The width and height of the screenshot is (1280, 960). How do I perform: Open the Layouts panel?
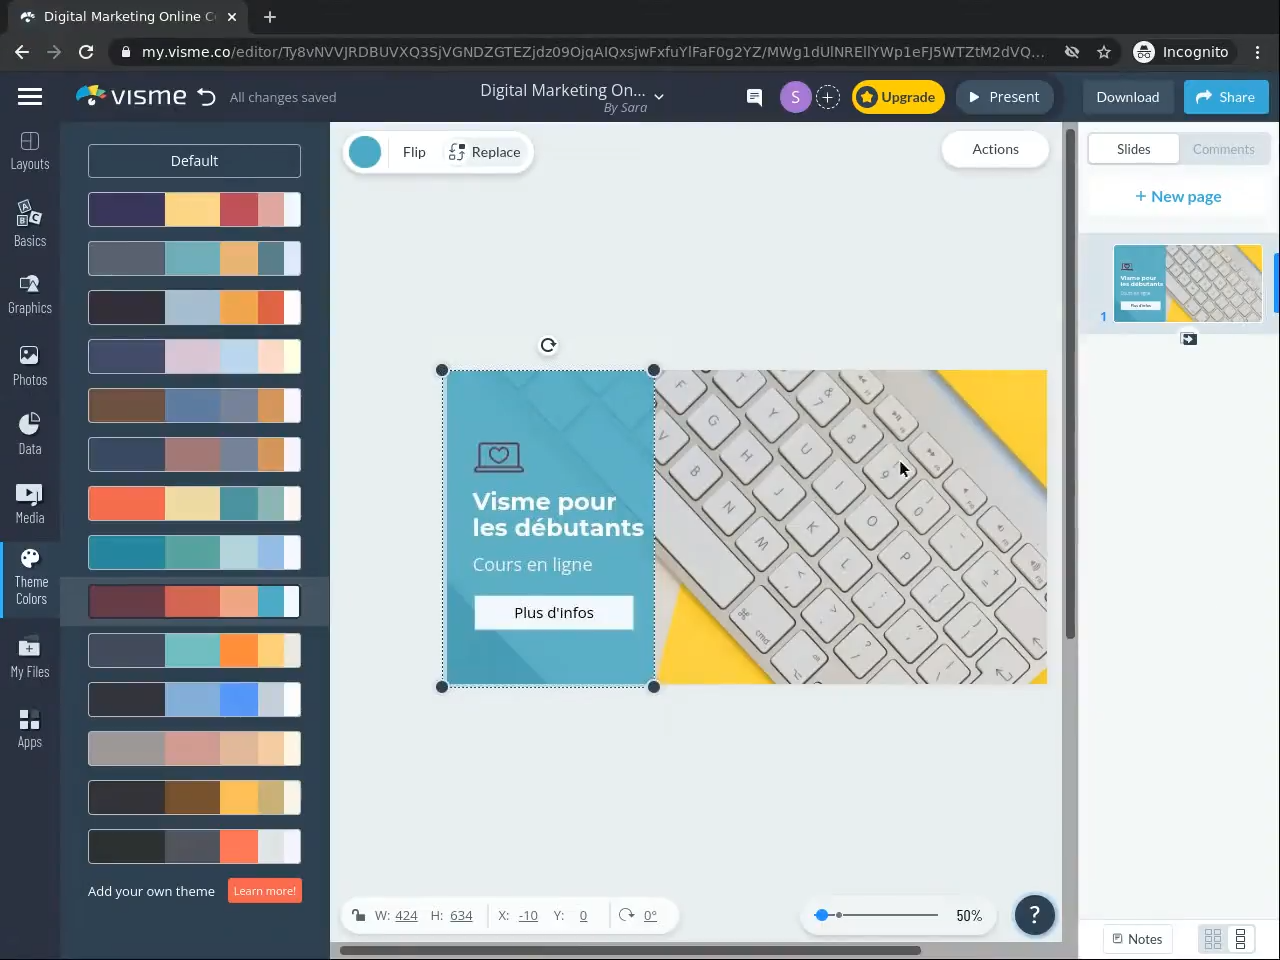point(30,151)
